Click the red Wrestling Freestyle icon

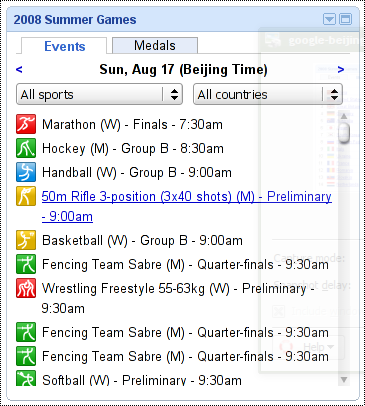[26, 288]
